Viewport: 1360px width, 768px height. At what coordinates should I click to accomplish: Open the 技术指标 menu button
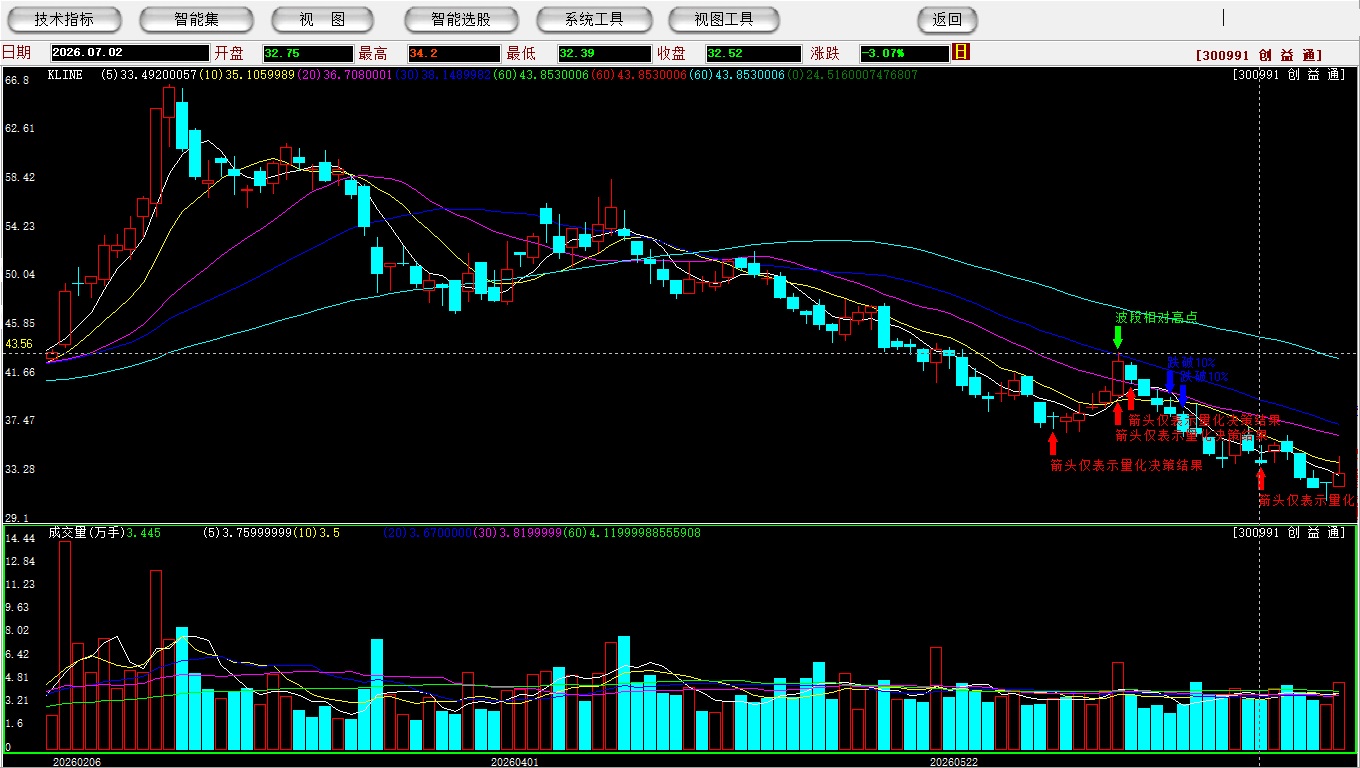tap(64, 19)
